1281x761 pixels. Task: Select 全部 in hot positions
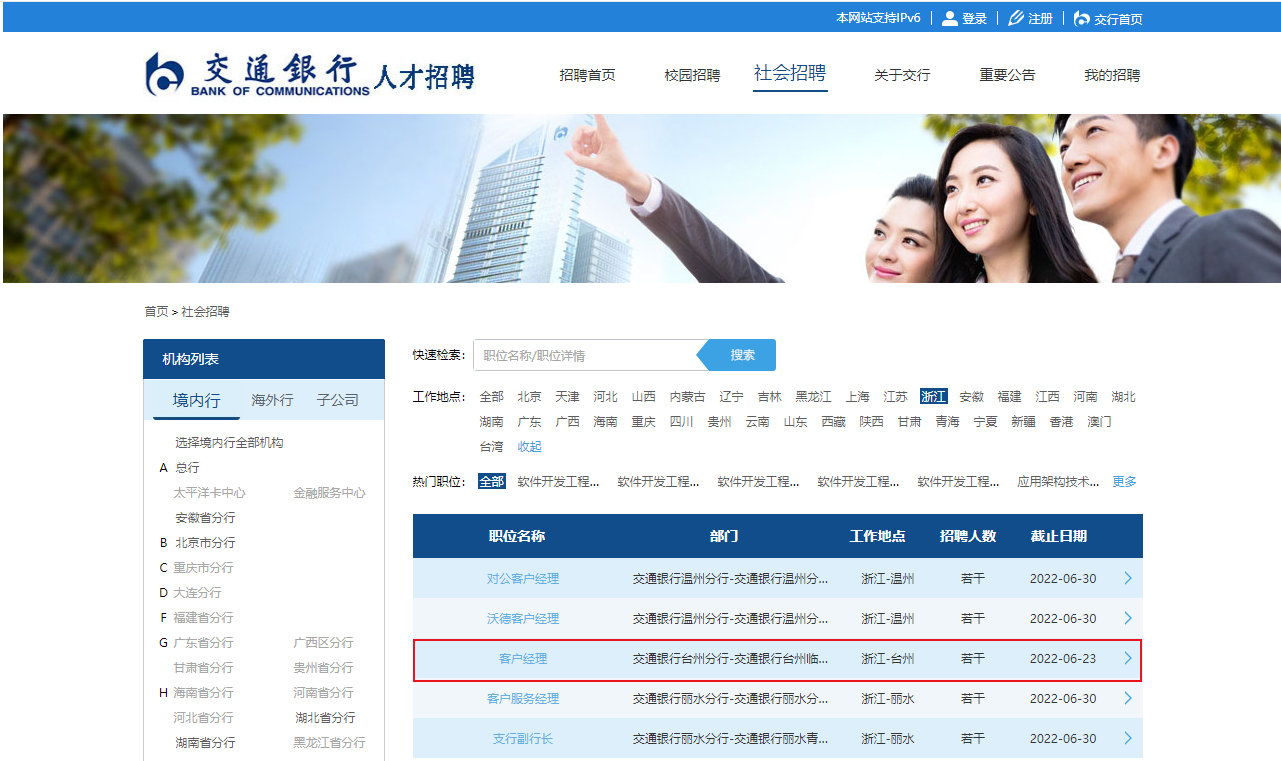(491, 481)
